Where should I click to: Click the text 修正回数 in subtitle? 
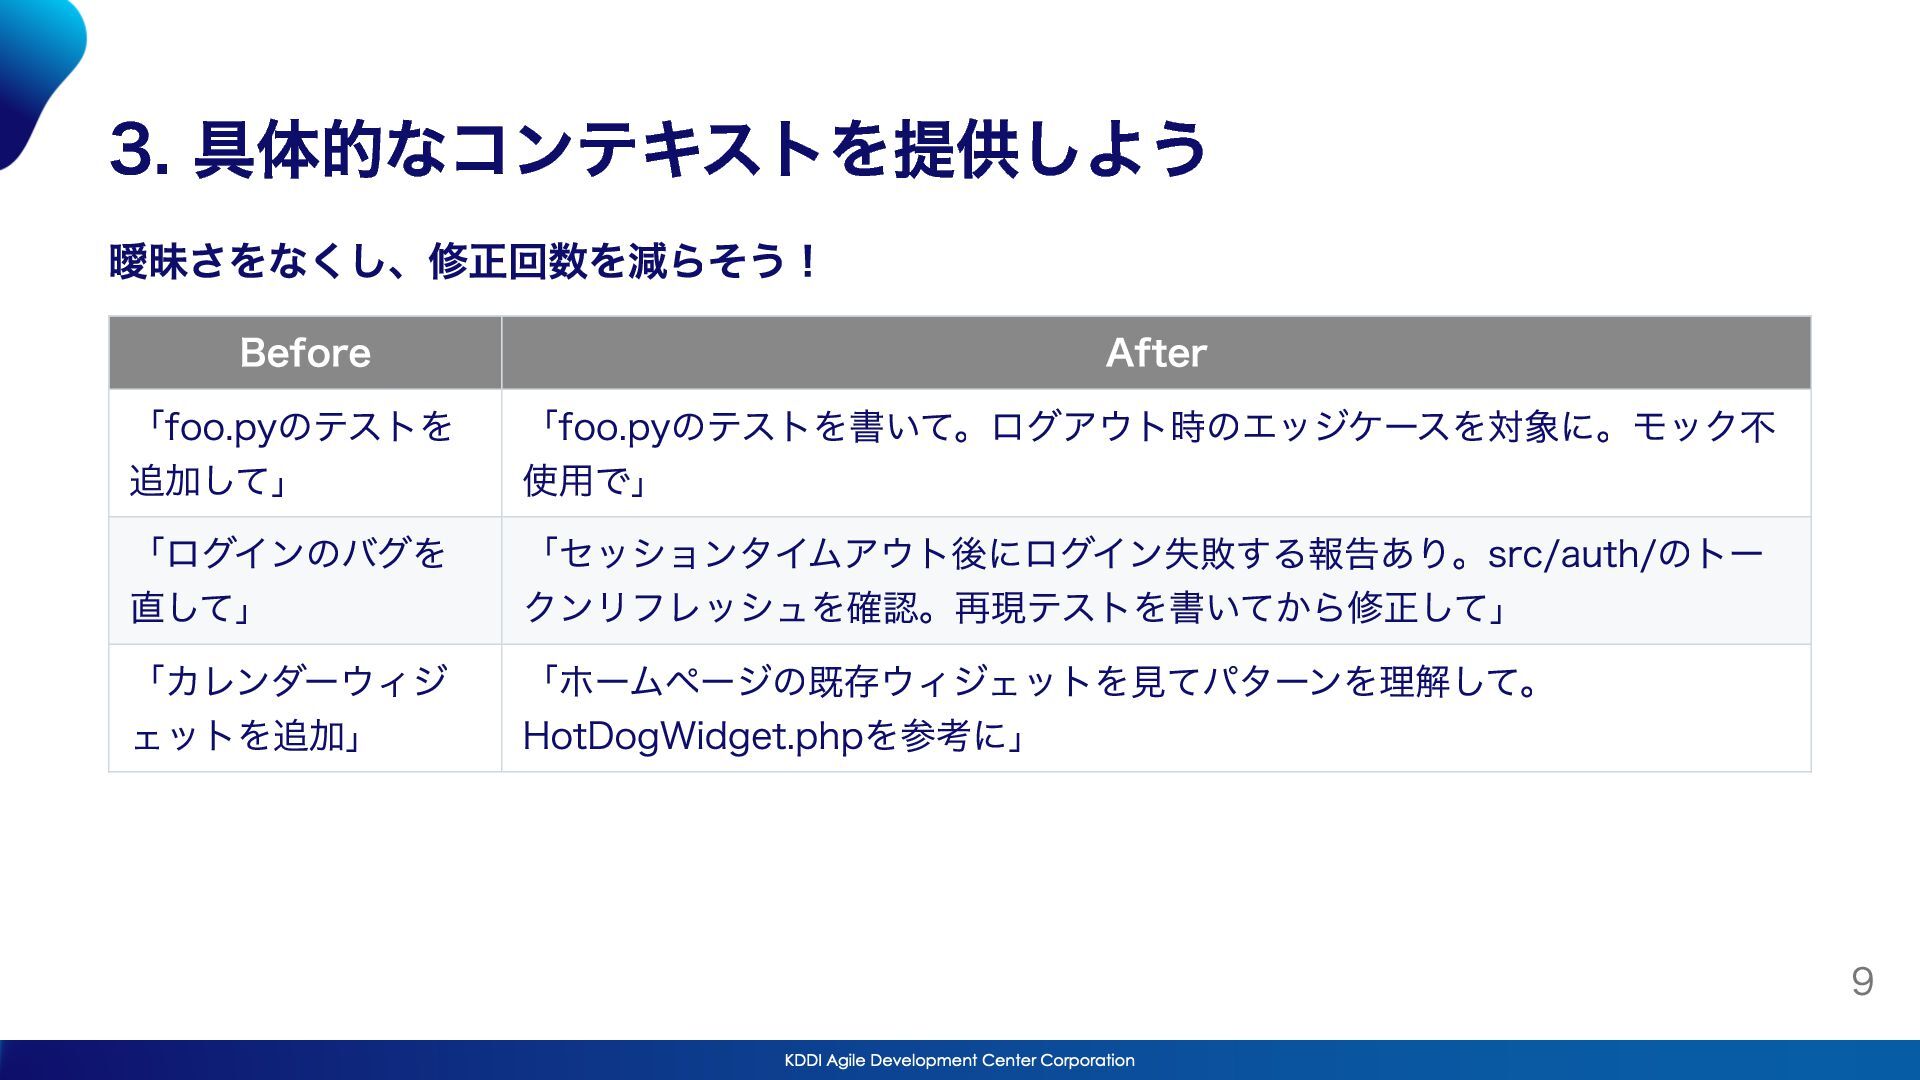pyautogui.click(x=507, y=262)
